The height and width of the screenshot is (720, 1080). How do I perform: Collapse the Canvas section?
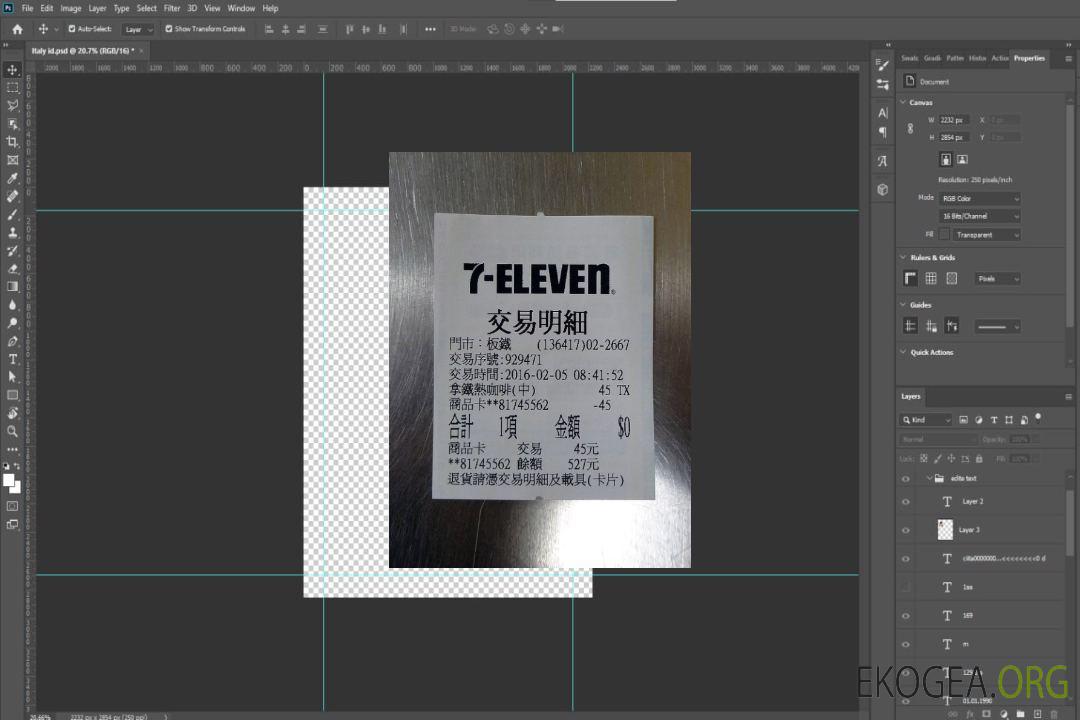(903, 103)
